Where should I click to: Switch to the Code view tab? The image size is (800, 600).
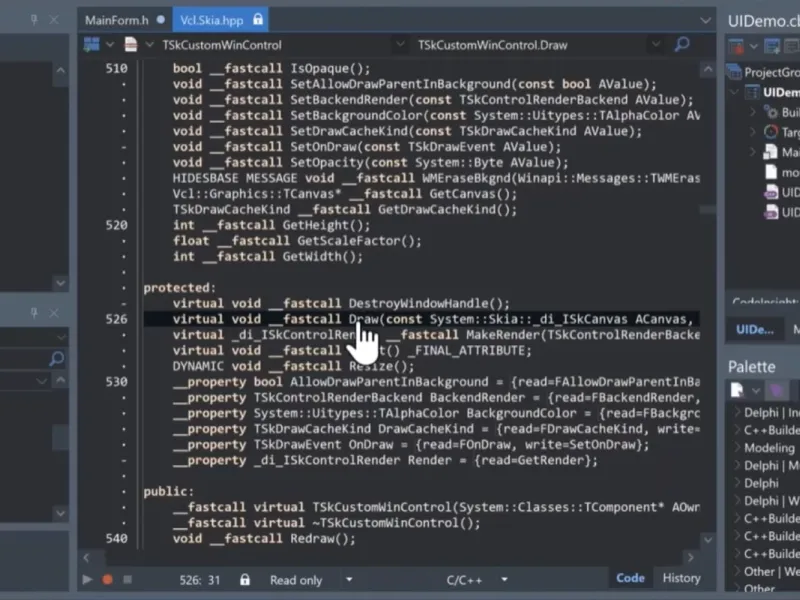click(630, 578)
